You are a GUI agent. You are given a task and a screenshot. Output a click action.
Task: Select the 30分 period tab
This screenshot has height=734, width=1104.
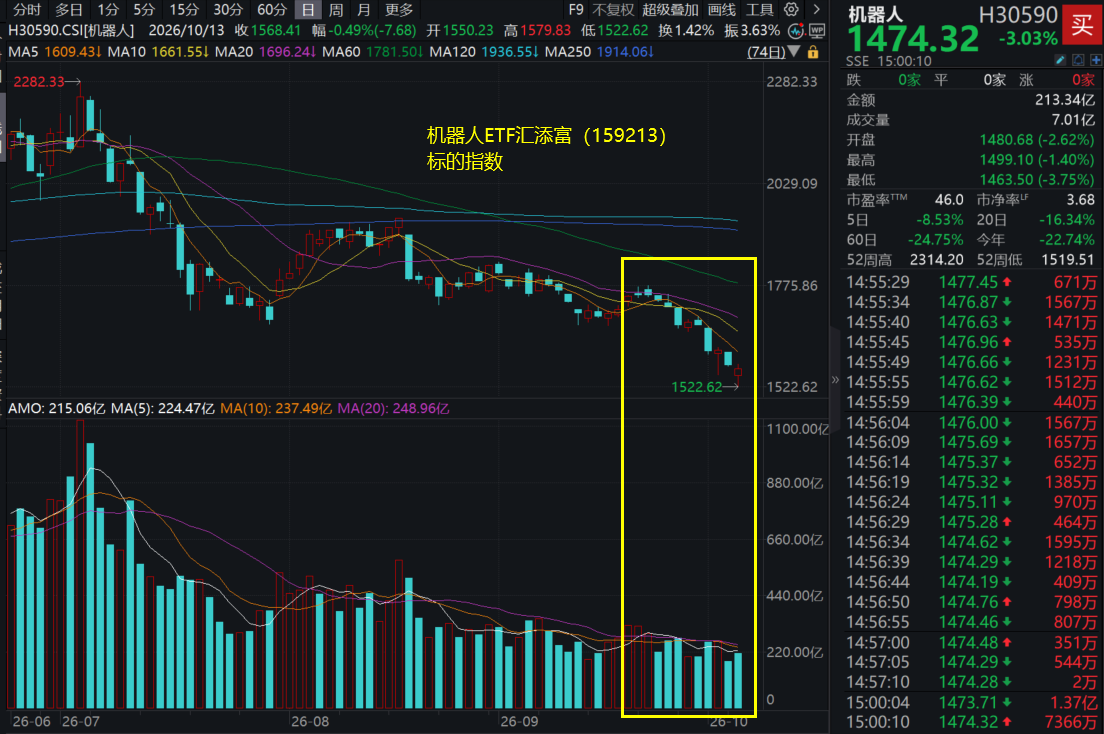point(227,10)
